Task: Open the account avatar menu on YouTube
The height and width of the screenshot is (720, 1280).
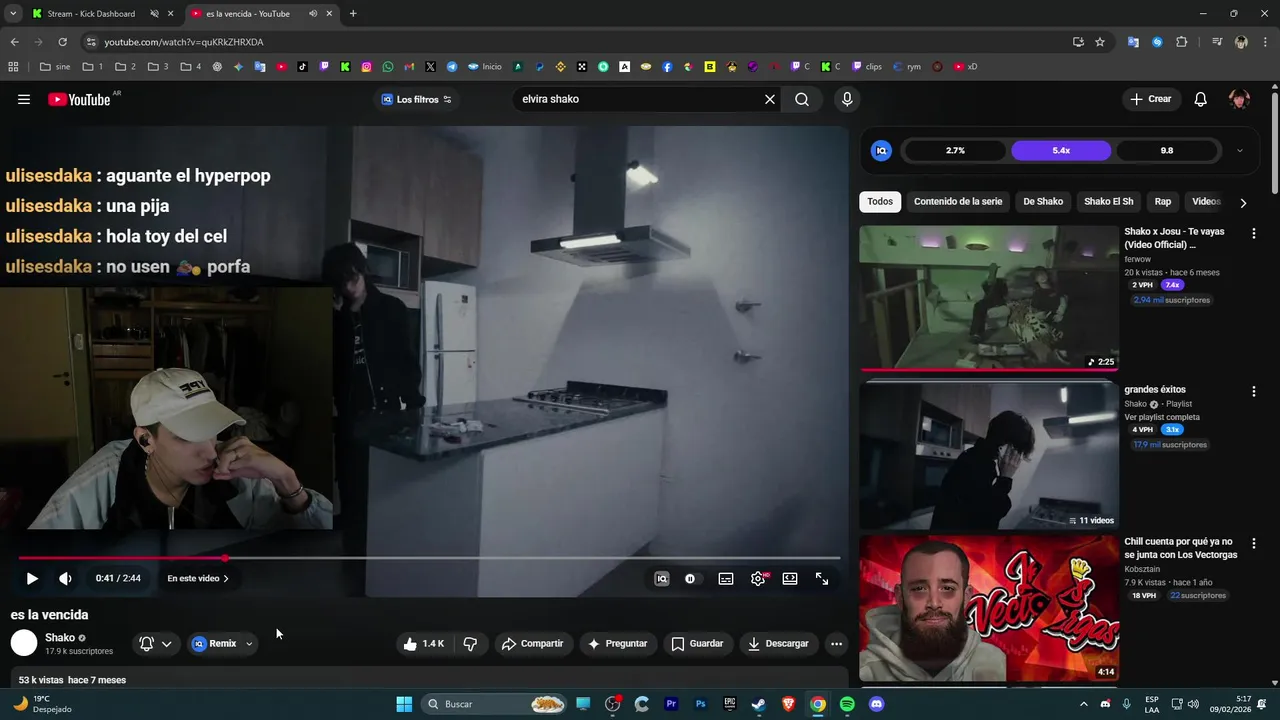Action: coord(1239,99)
